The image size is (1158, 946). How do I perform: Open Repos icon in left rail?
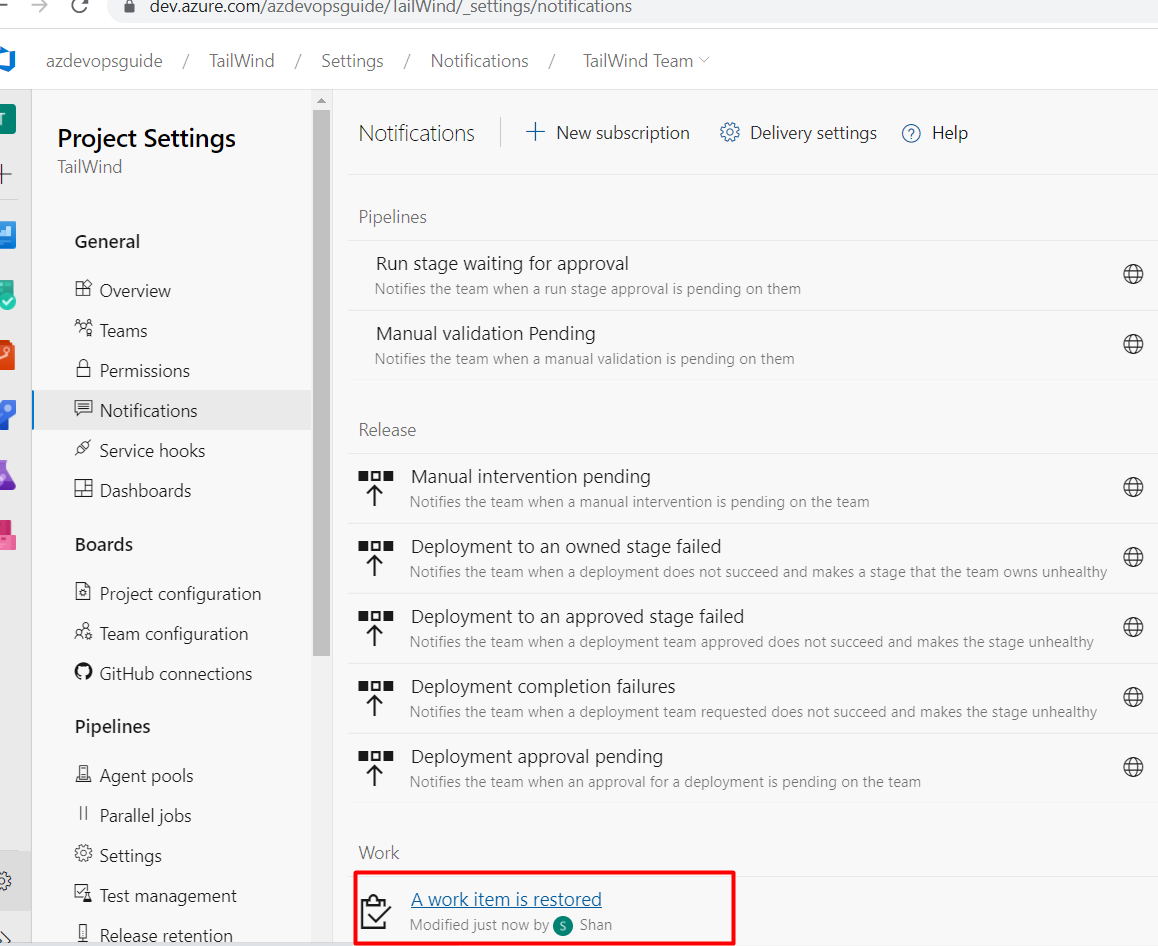pyautogui.click(x=7, y=354)
